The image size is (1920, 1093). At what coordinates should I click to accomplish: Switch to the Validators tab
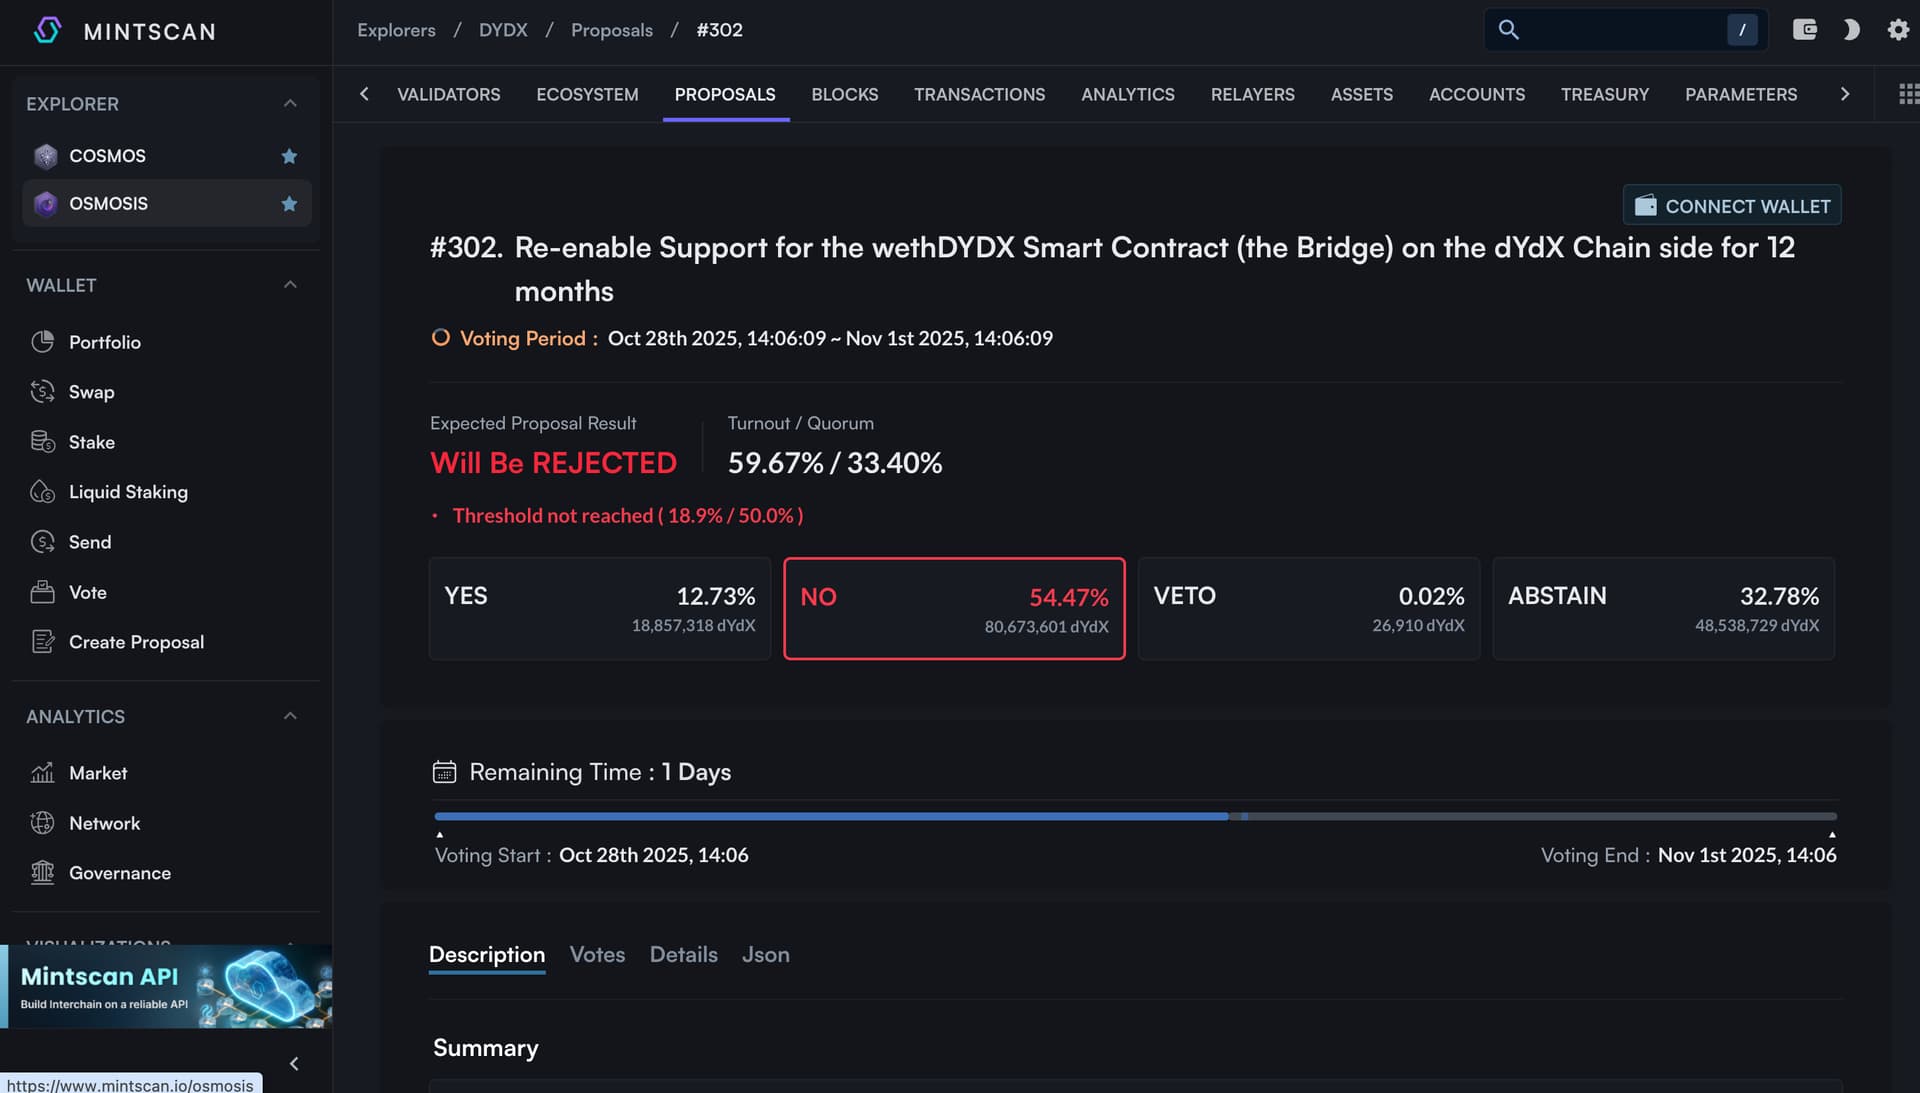click(x=448, y=94)
